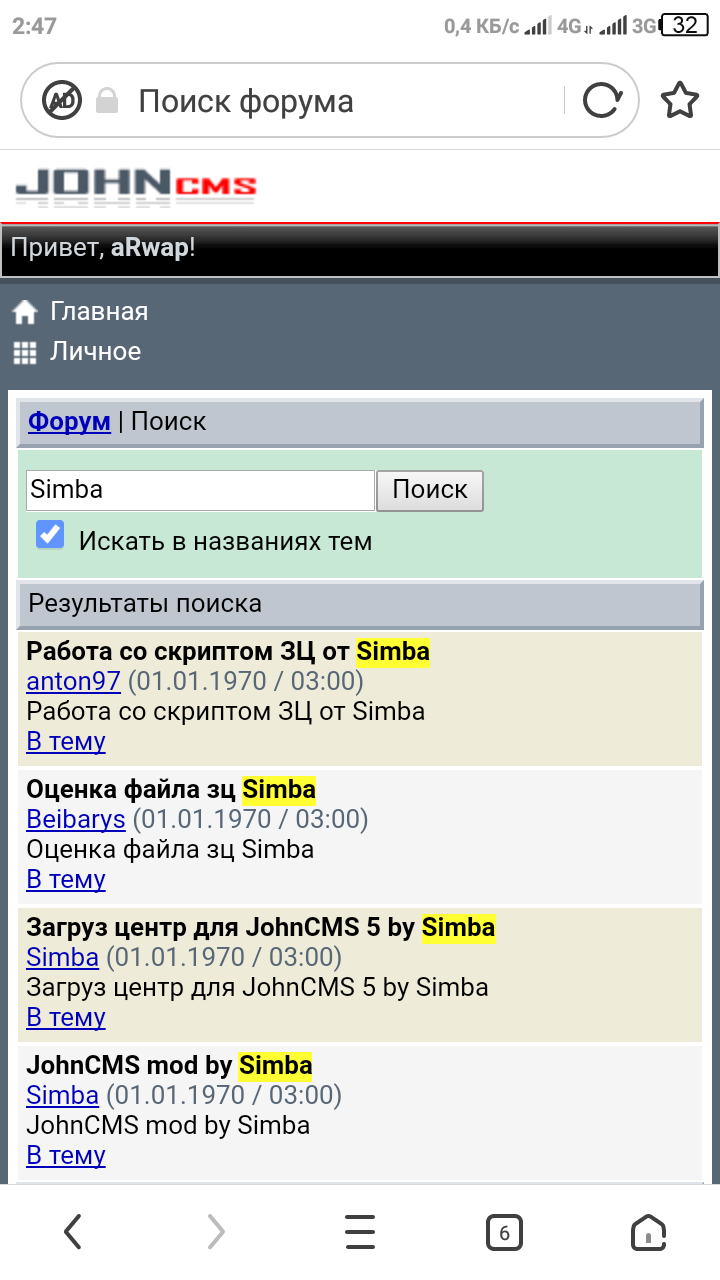
Task: Open the Личное menu item
Action: point(95,351)
